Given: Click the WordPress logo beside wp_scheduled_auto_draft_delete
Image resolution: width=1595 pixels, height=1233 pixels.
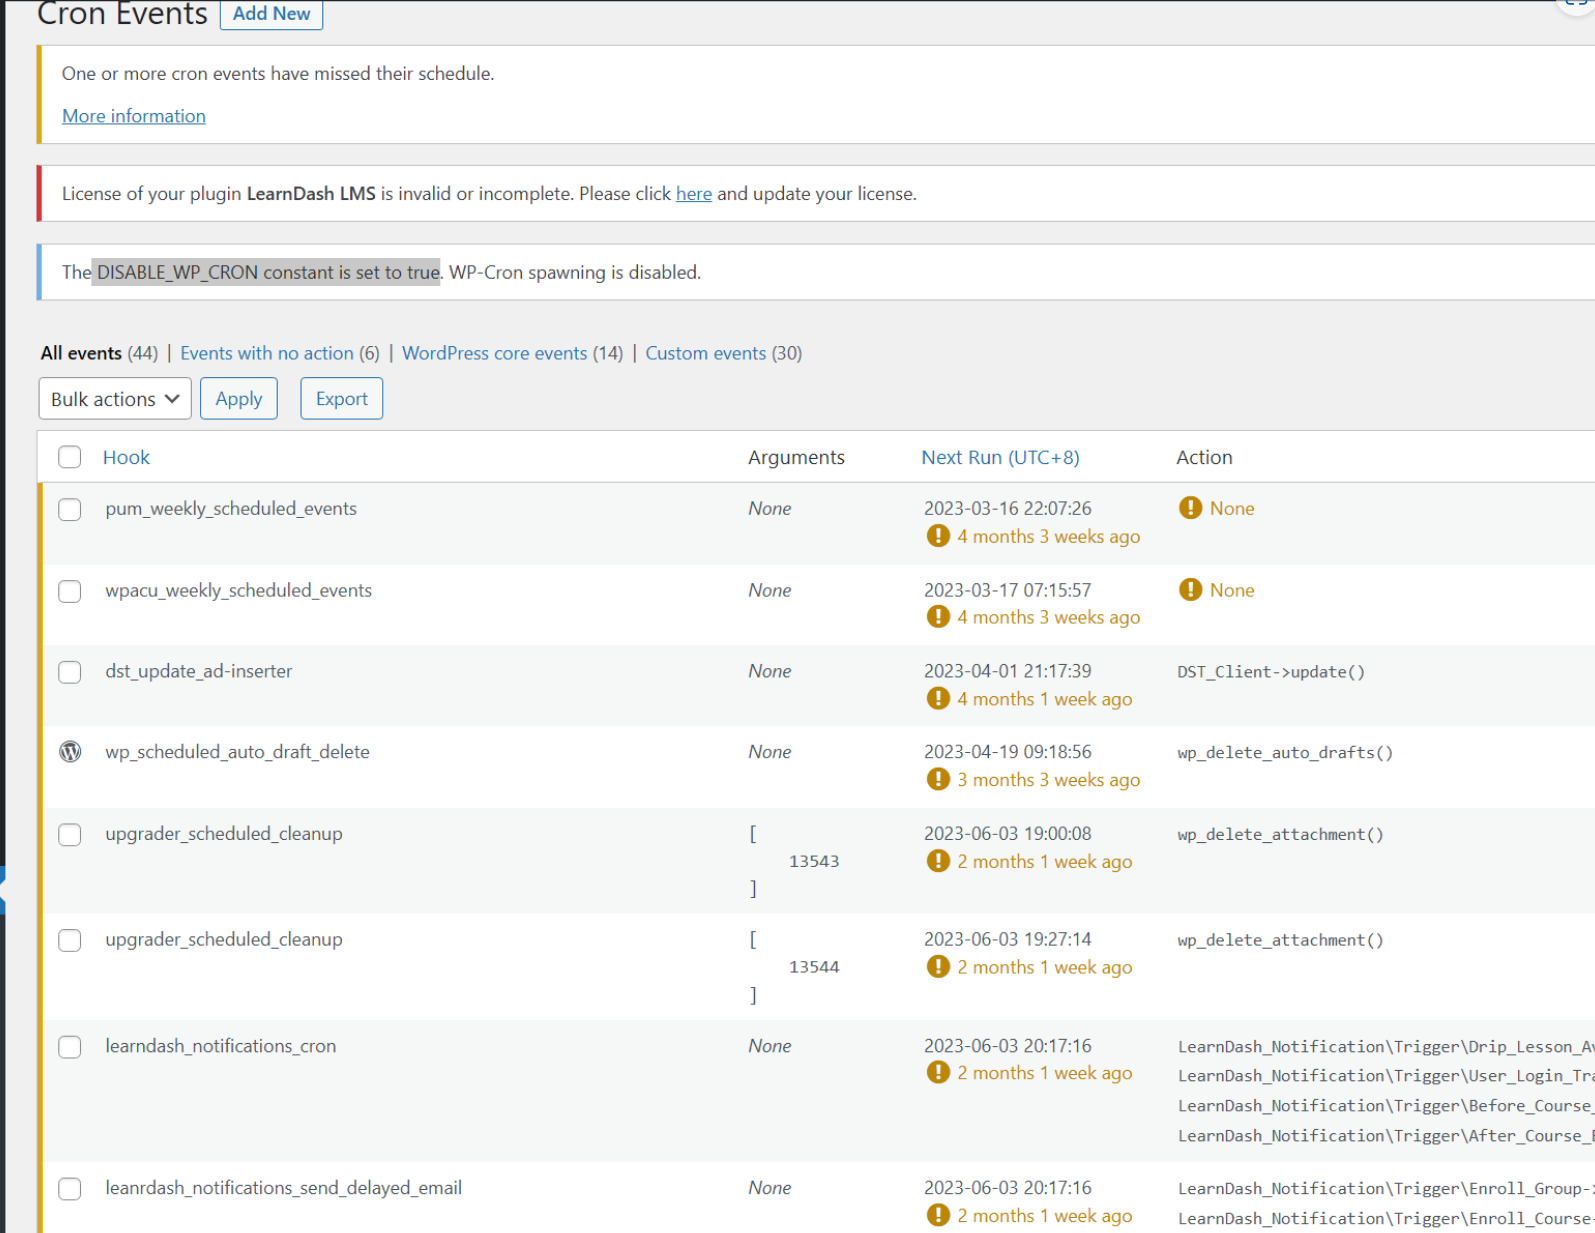Looking at the screenshot, I should pyautogui.click(x=70, y=752).
